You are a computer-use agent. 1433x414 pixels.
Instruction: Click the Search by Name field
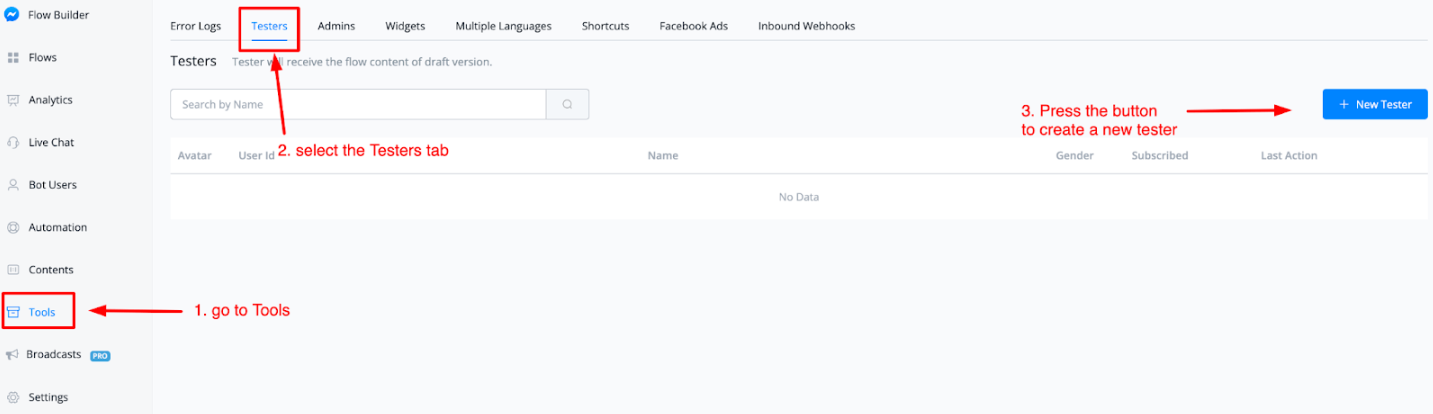358,105
